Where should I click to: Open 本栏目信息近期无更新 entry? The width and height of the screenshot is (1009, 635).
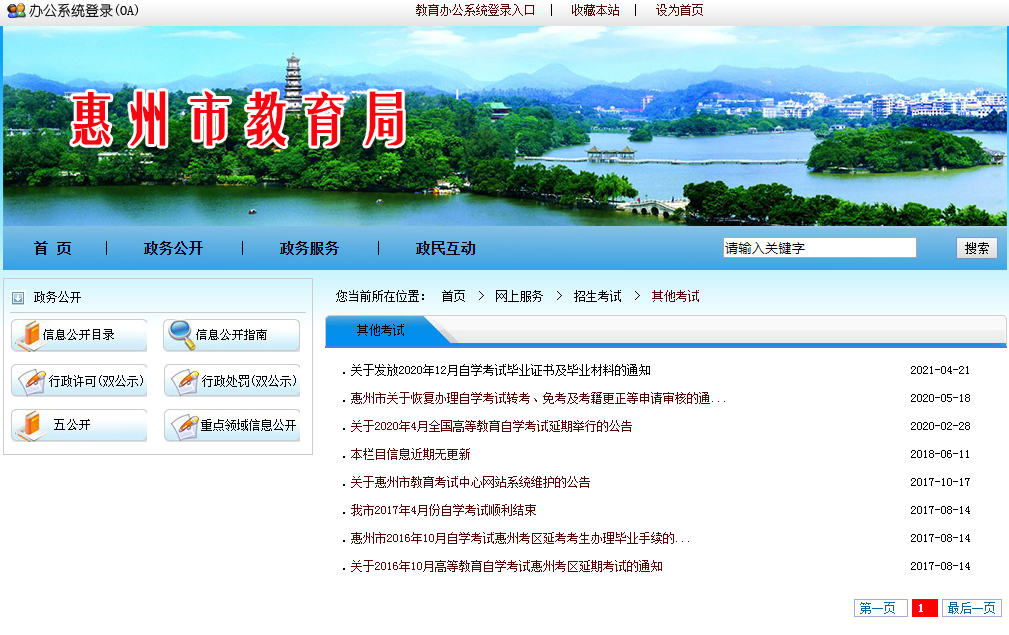click(410, 454)
